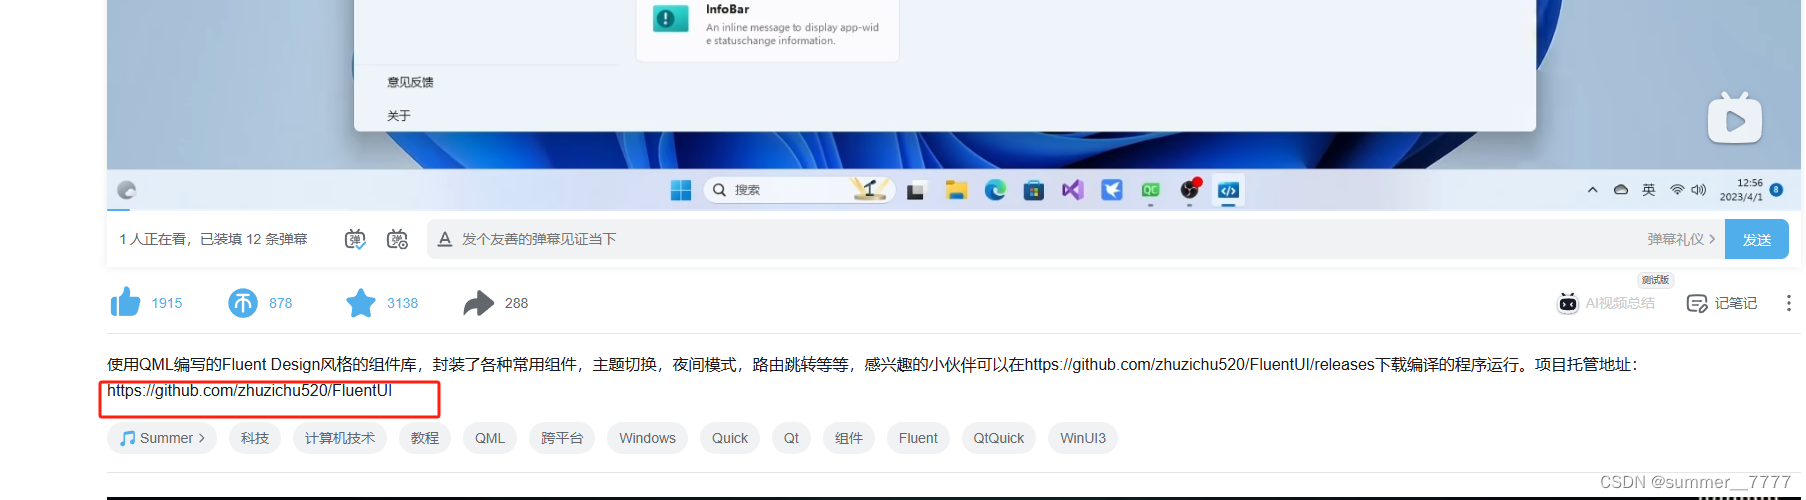
Task: Select the Fluent tag
Action: point(918,438)
